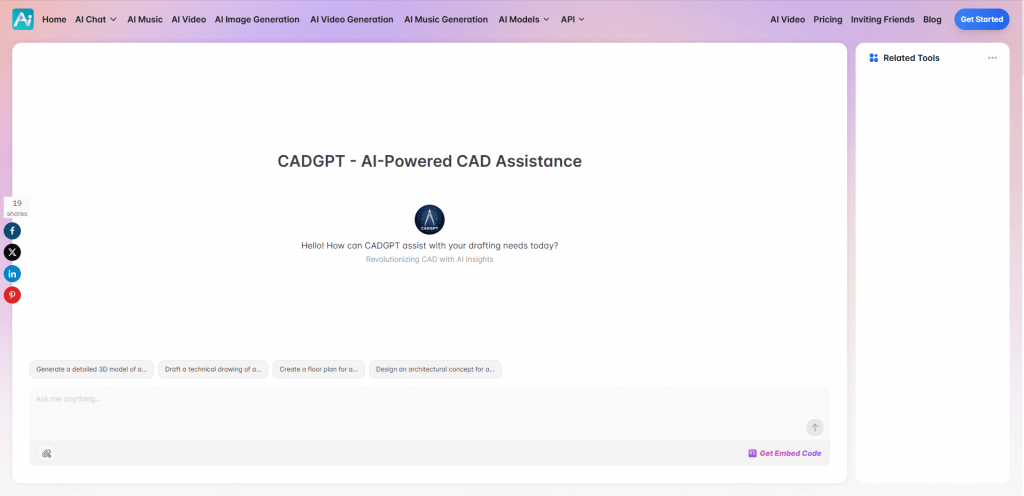1024x496 pixels.
Task: Share on X (Twitter) icon
Action: click(12, 252)
